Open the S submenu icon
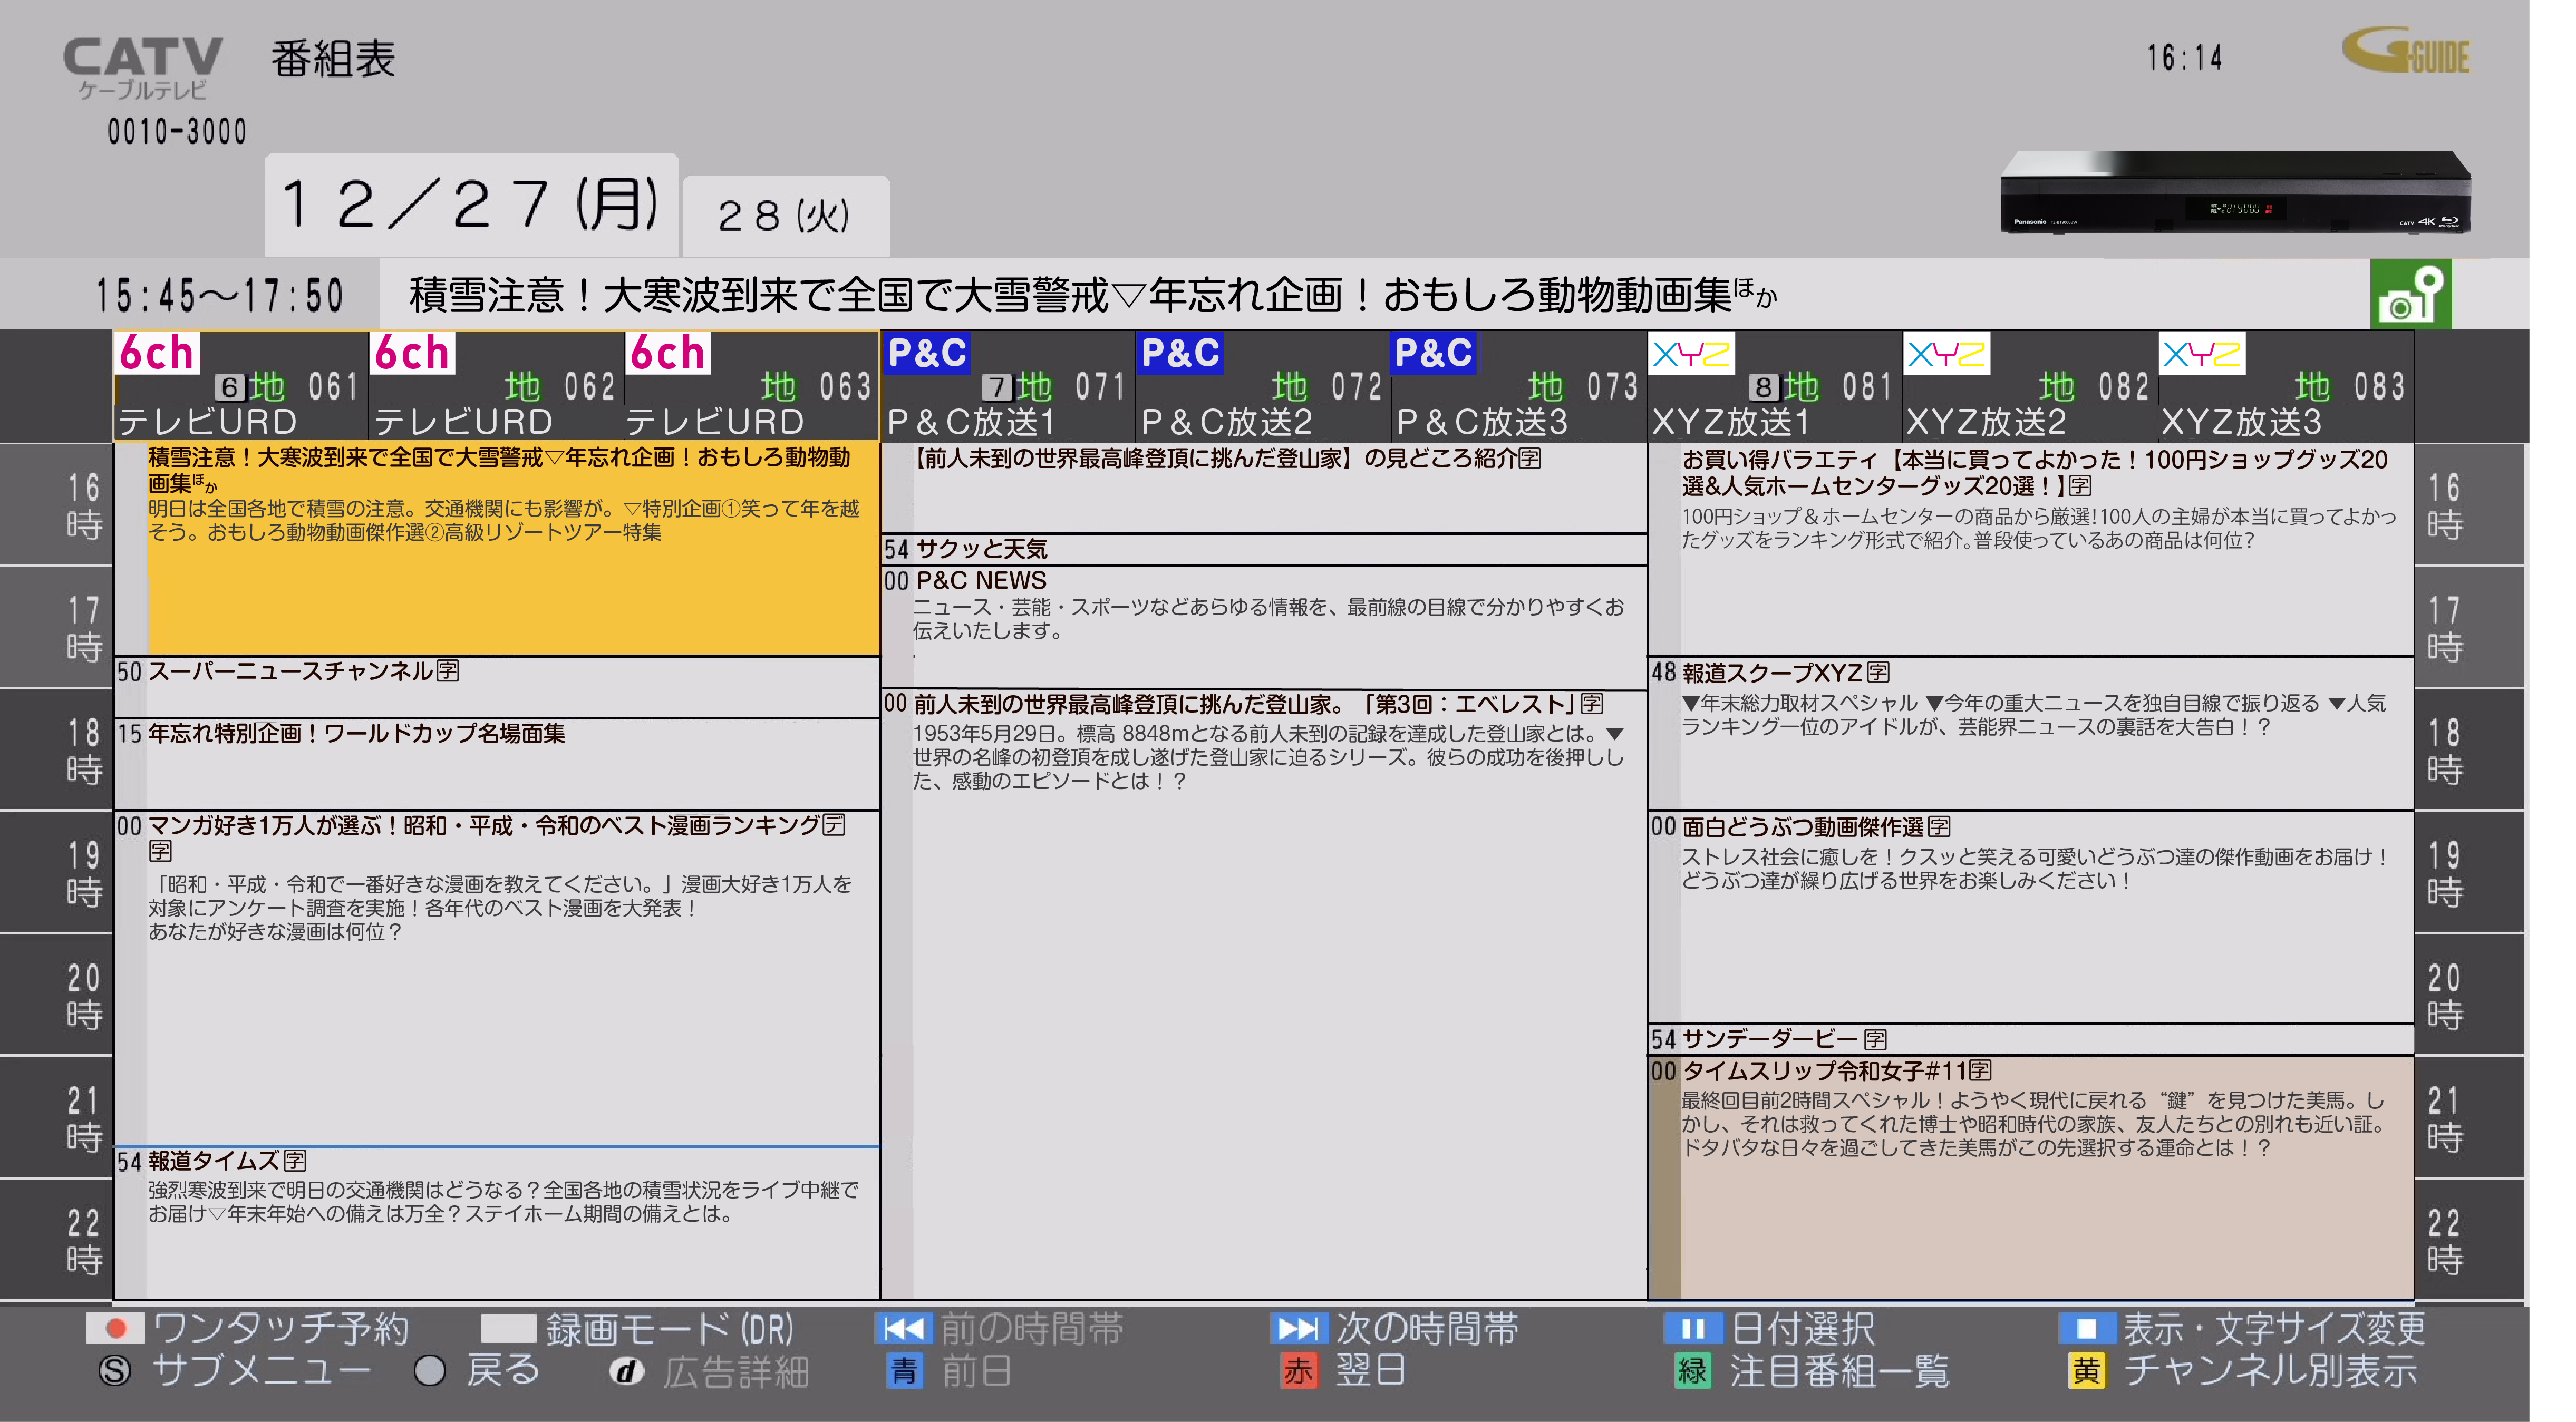2576x1422 pixels. 115,1370
